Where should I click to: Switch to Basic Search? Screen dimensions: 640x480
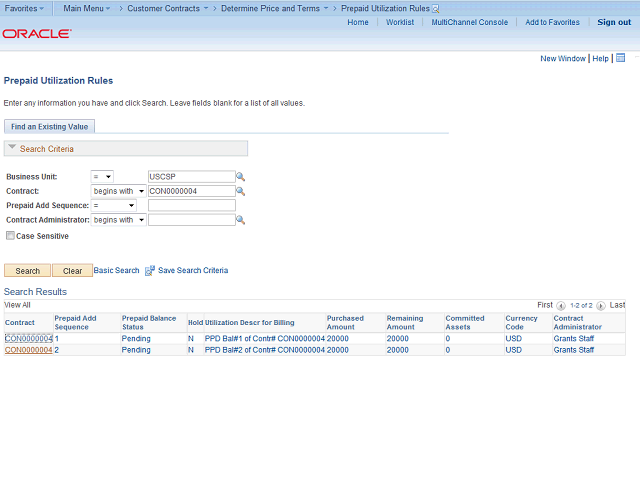pos(116,270)
